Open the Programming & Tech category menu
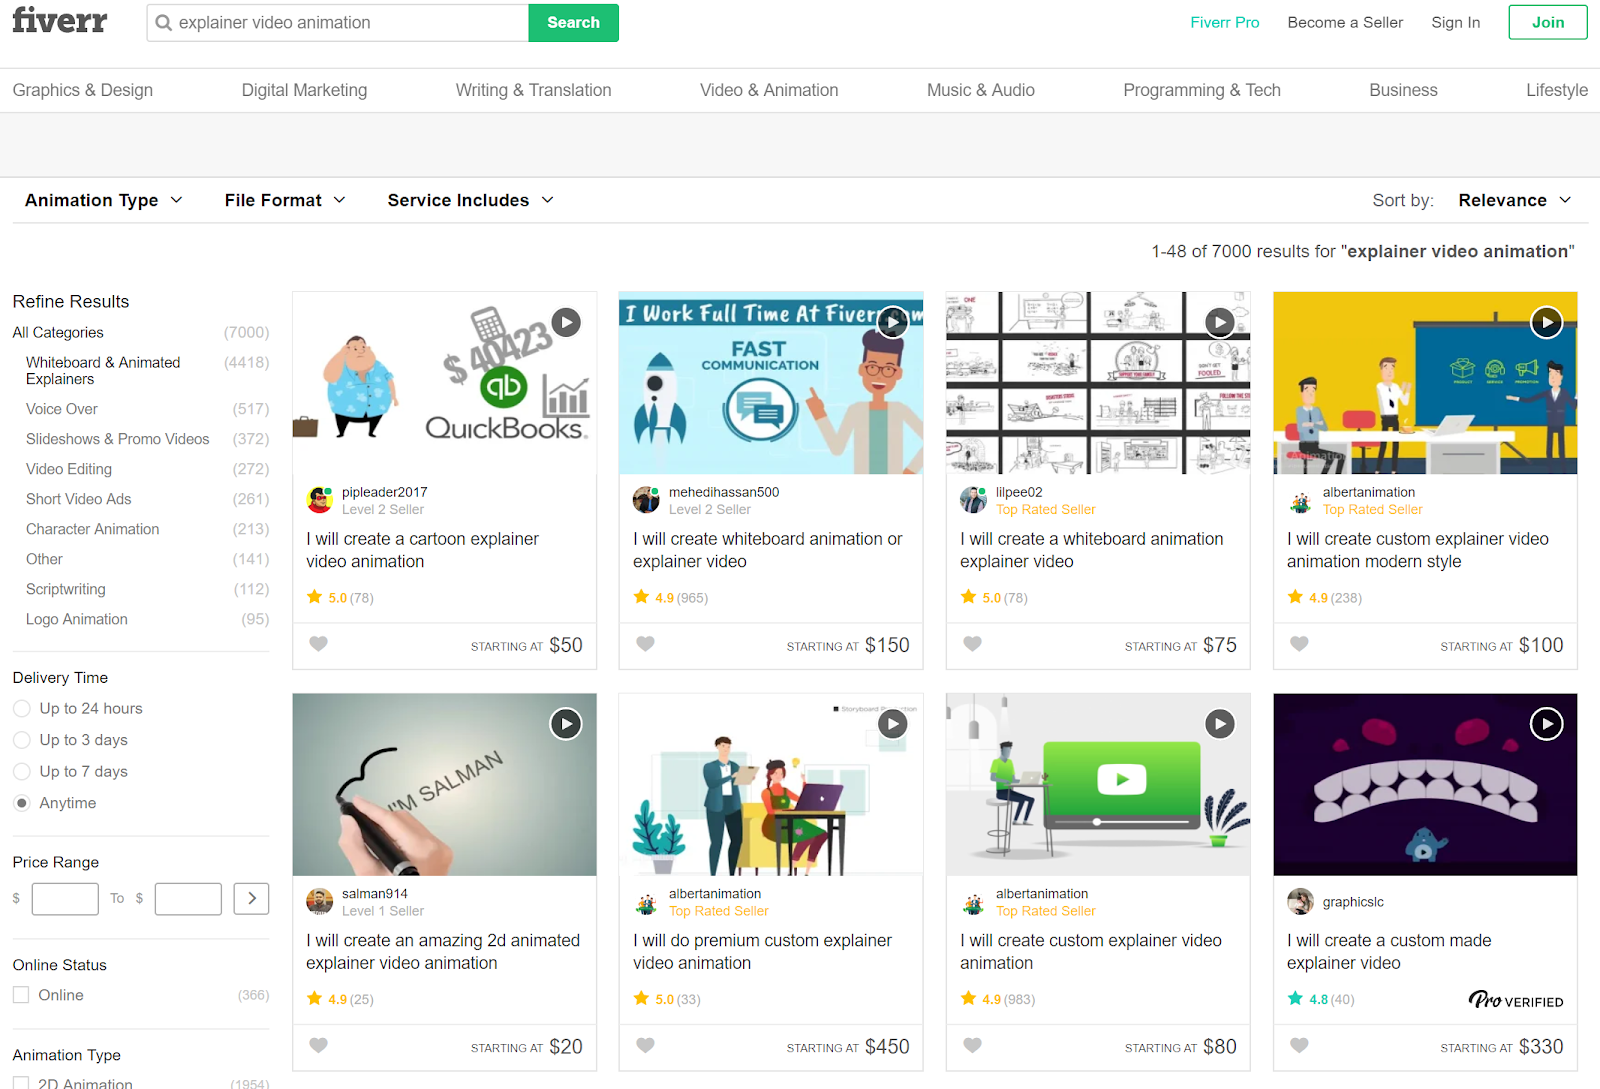 [1202, 90]
